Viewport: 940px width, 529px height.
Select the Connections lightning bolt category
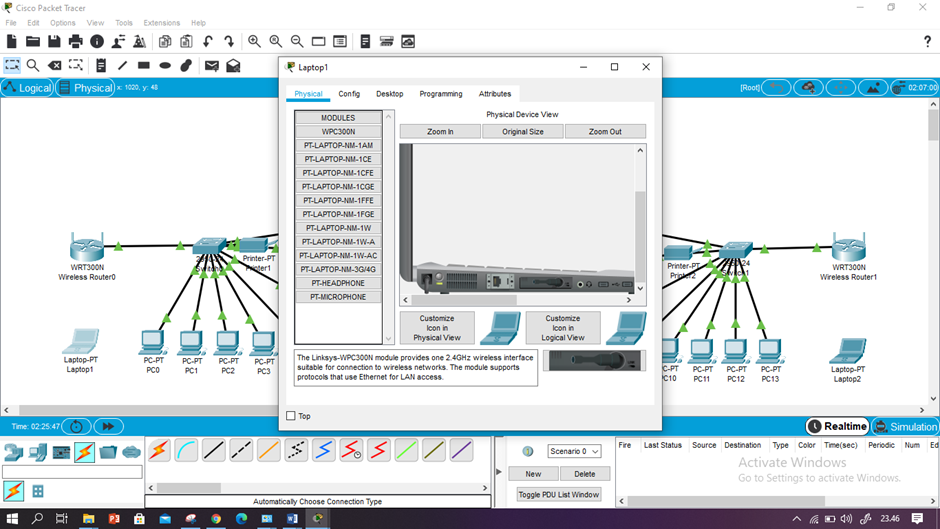pos(85,452)
